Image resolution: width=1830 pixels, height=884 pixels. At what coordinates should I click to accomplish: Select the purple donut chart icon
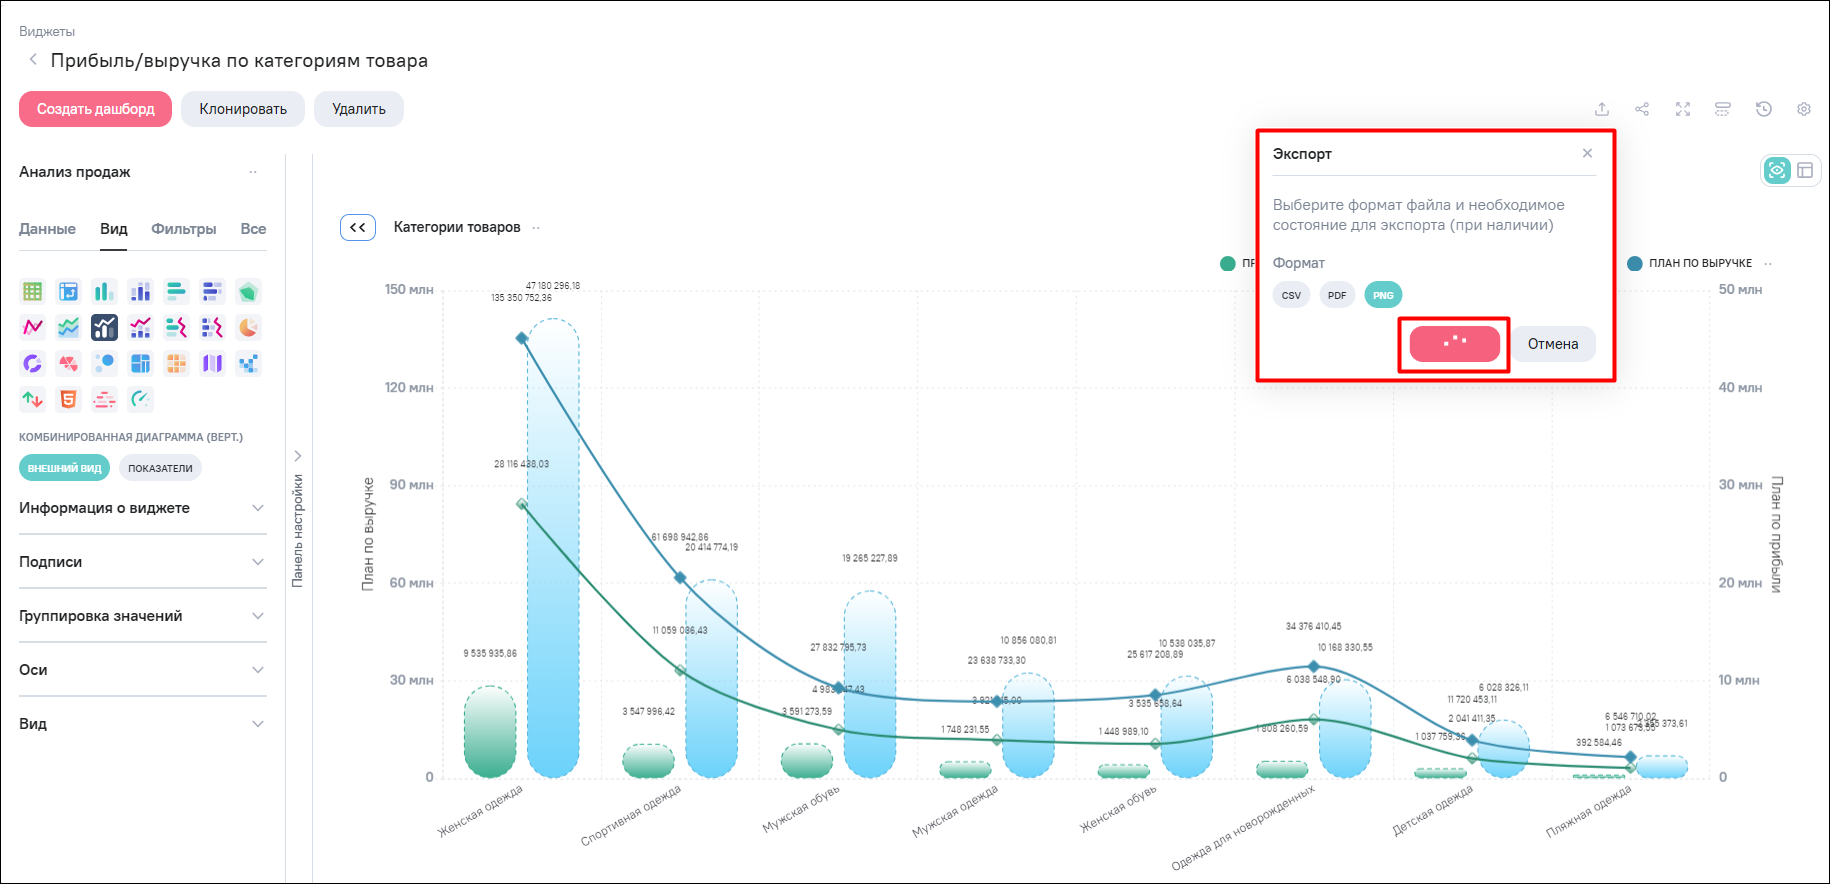tap(33, 363)
